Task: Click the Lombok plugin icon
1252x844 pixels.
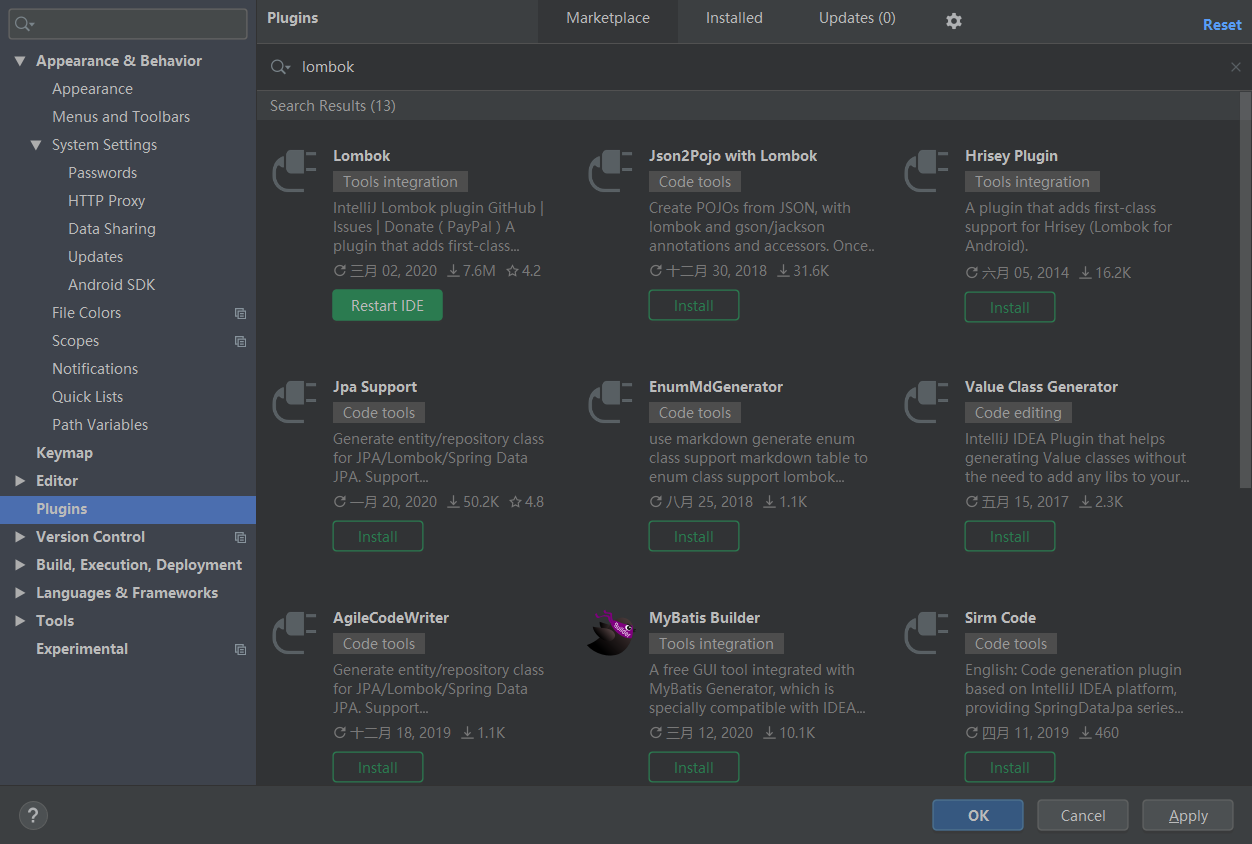Action: [x=295, y=170]
